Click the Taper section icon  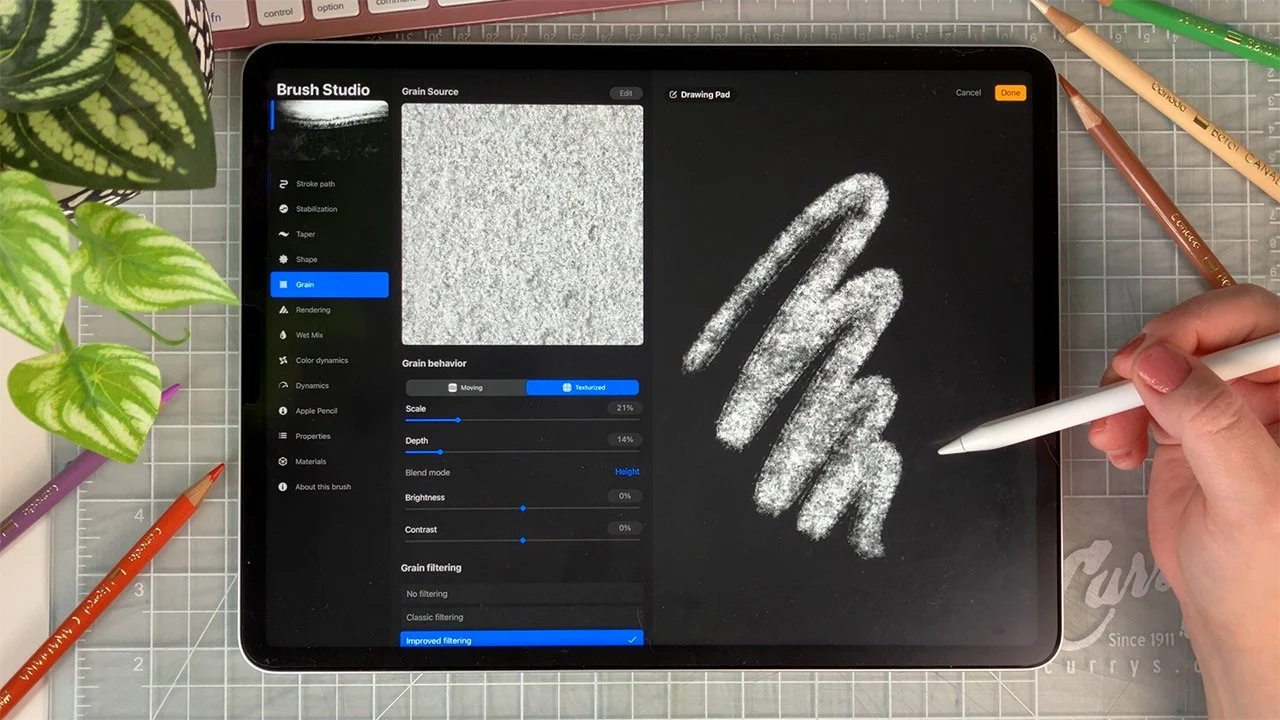[284, 233]
